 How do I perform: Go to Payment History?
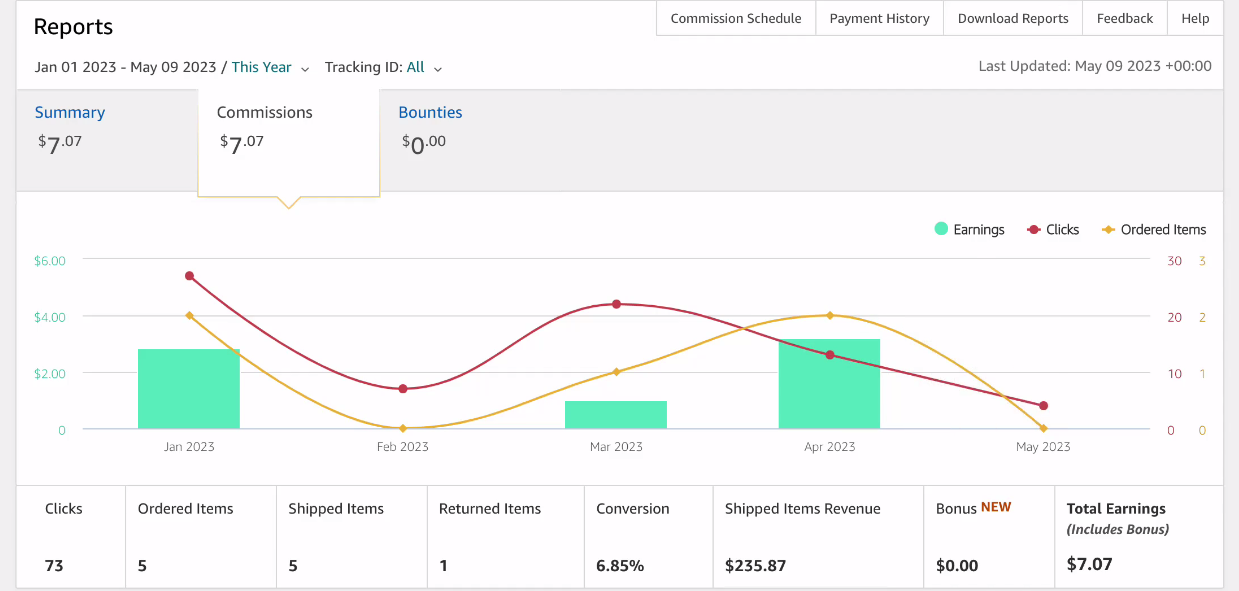[x=879, y=18]
